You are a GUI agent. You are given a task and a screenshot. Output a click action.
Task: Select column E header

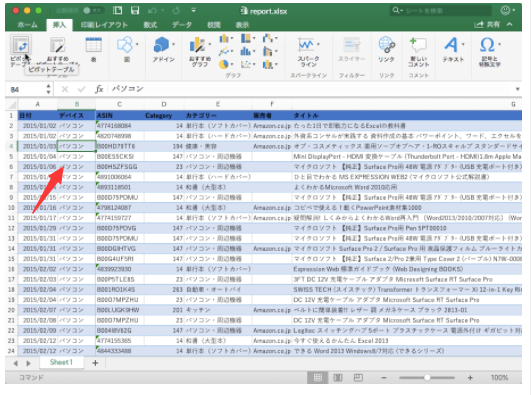pos(218,104)
